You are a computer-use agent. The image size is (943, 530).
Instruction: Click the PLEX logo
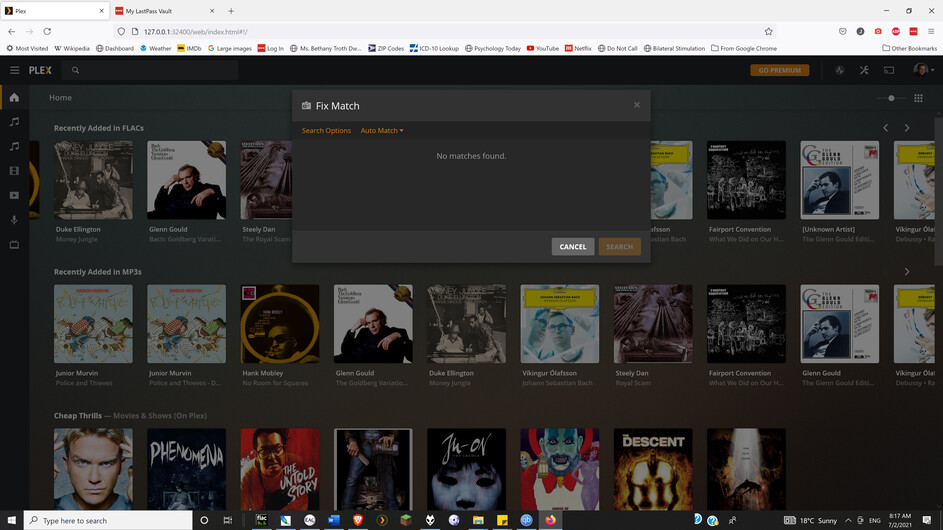[40, 70]
